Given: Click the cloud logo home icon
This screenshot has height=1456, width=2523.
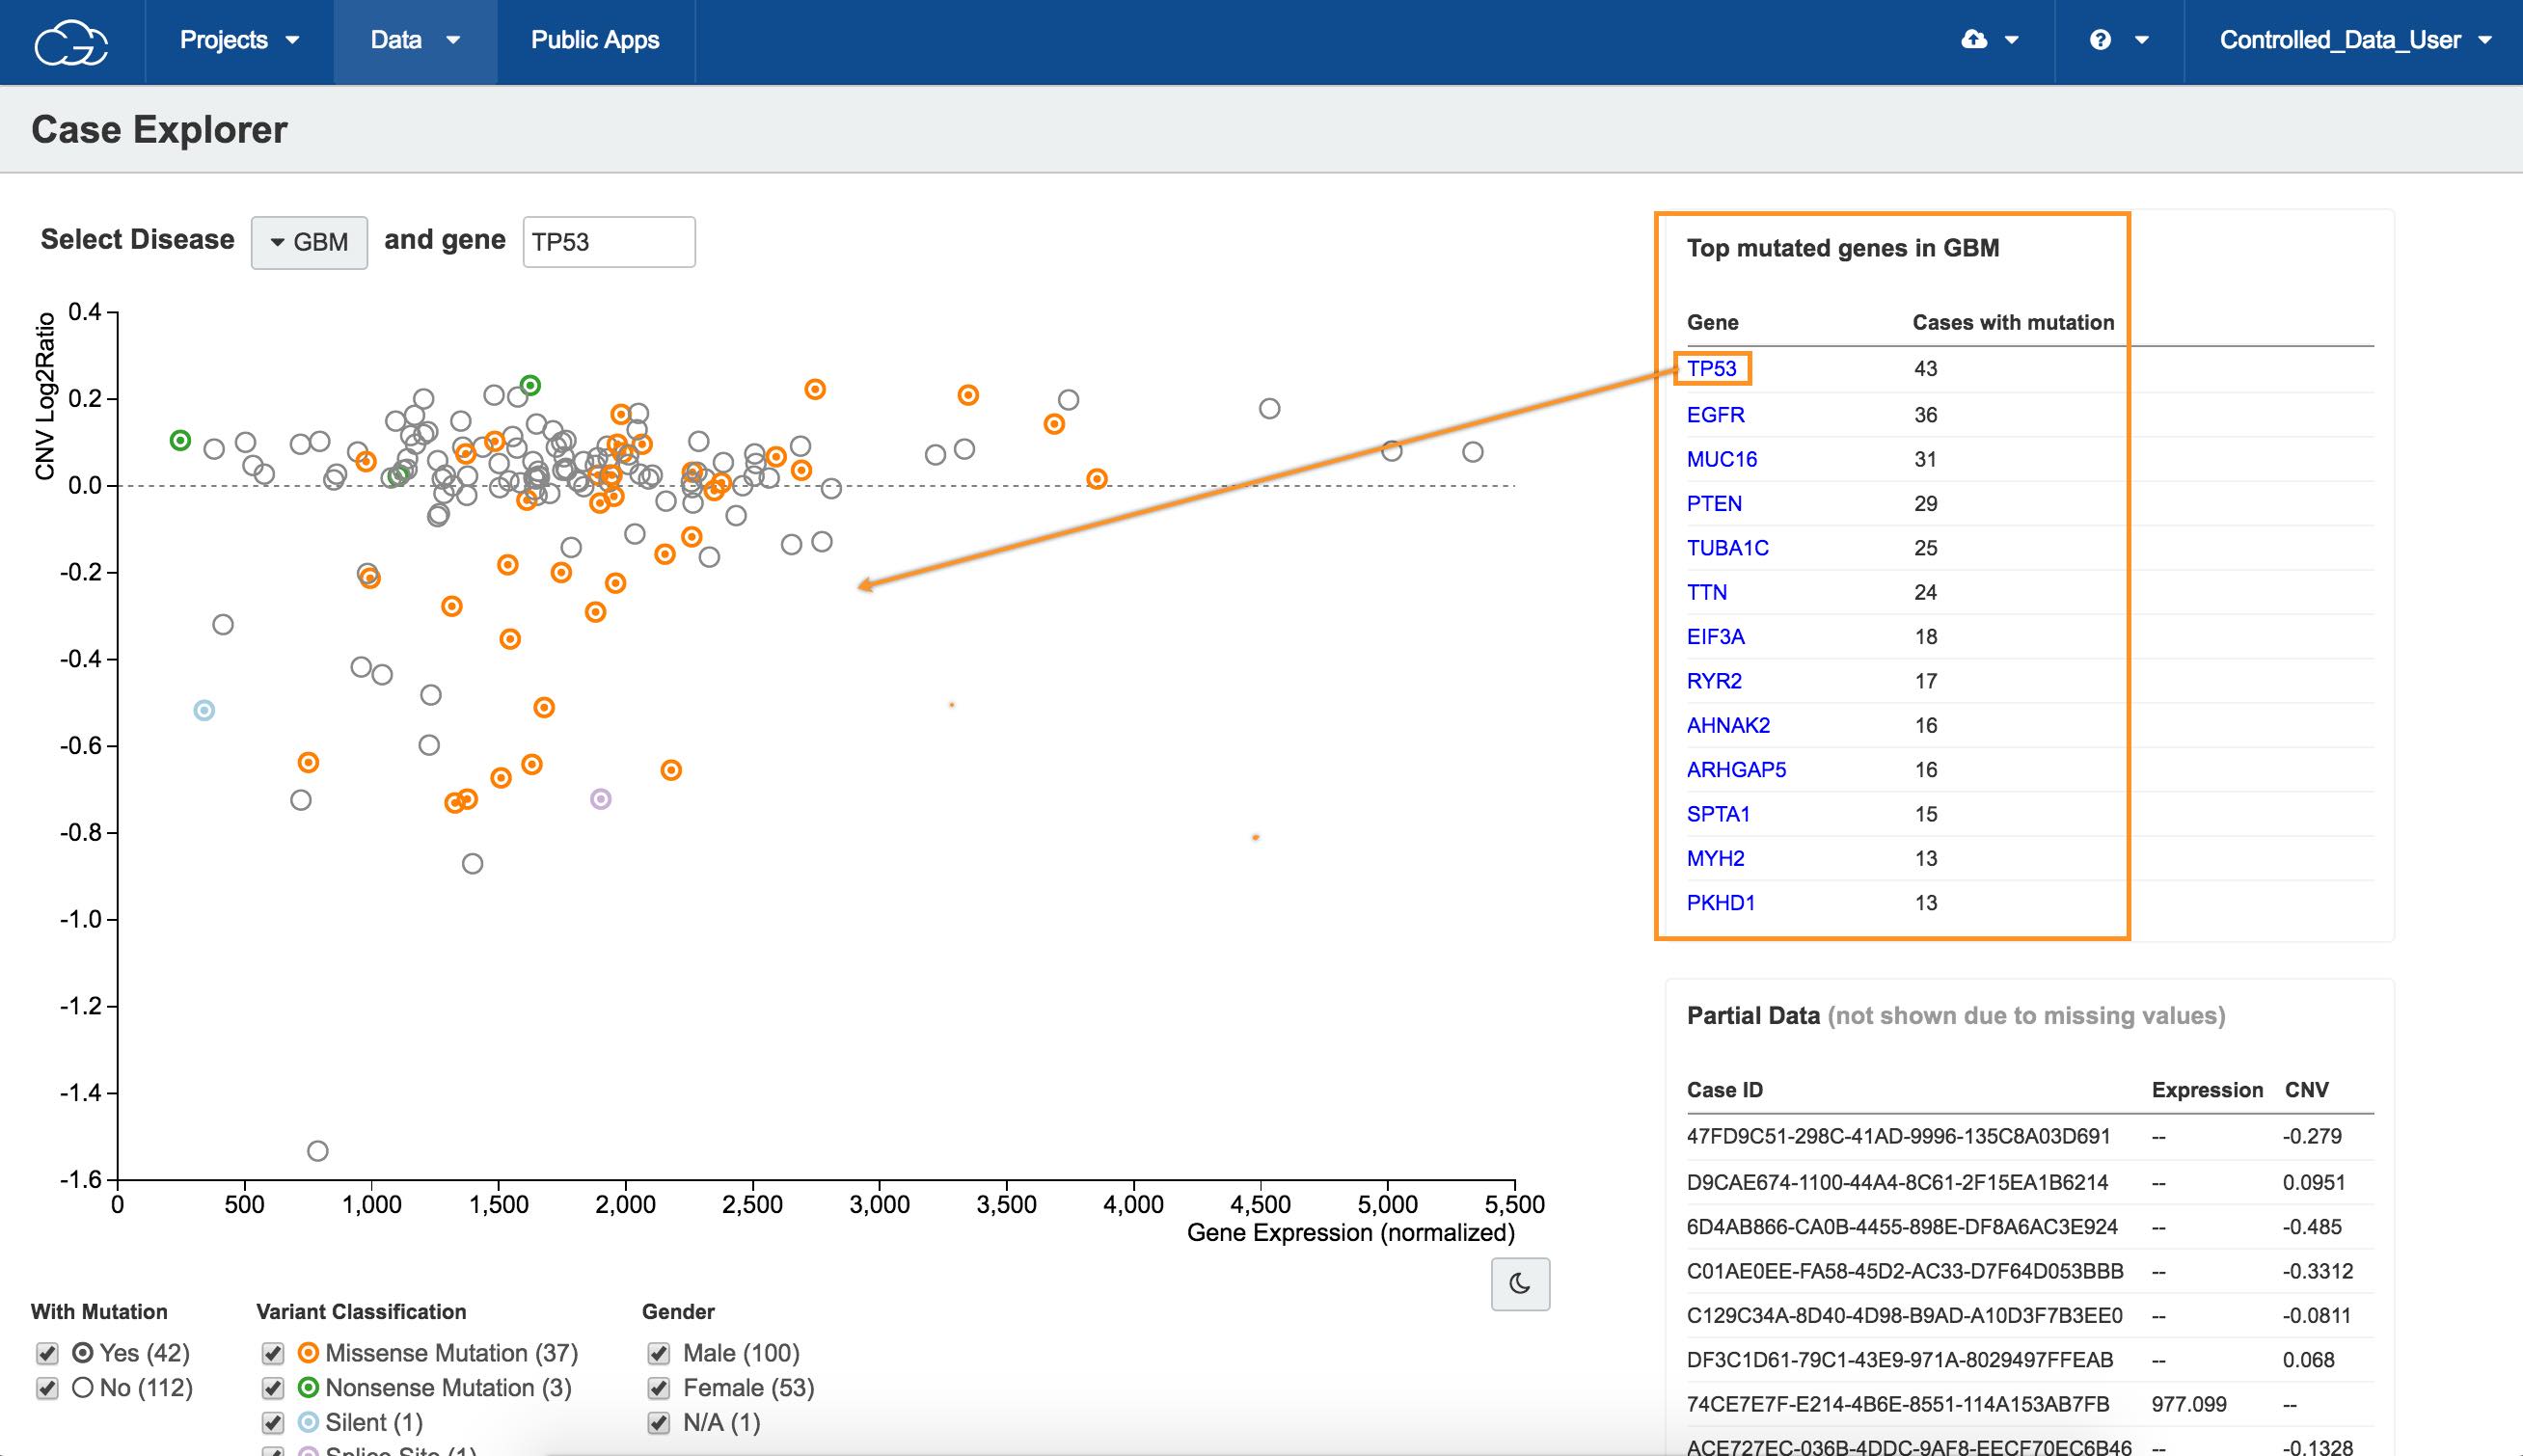Looking at the screenshot, I should pos(71,42).
